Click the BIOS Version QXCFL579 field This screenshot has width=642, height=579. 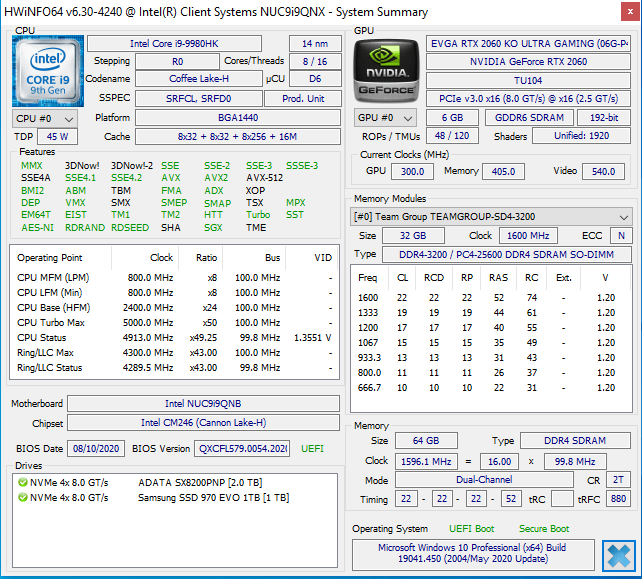(242, 448)
